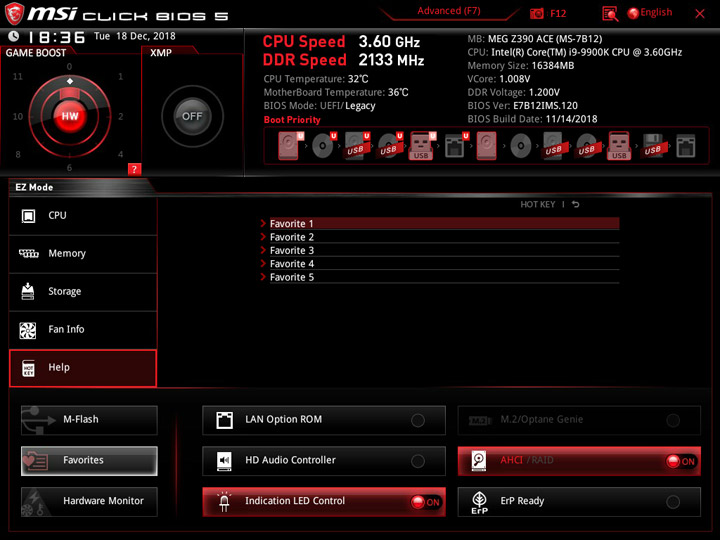Select the legacy CD/DVD boot icon without U badge
The height and width of the screenshot is (540, 720).
click(521, 146)
